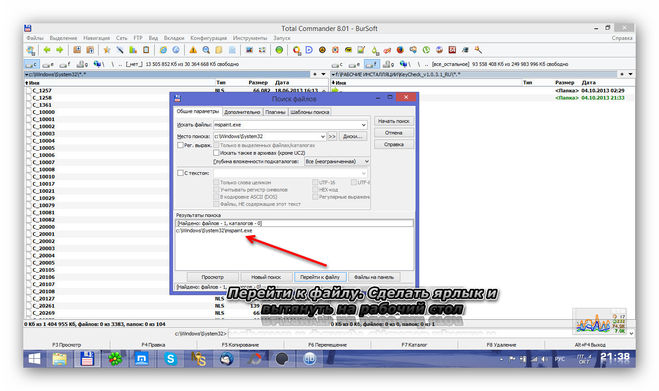Click the green circle toolbar icon
The image size is (659, 391).
coord(279,50)
